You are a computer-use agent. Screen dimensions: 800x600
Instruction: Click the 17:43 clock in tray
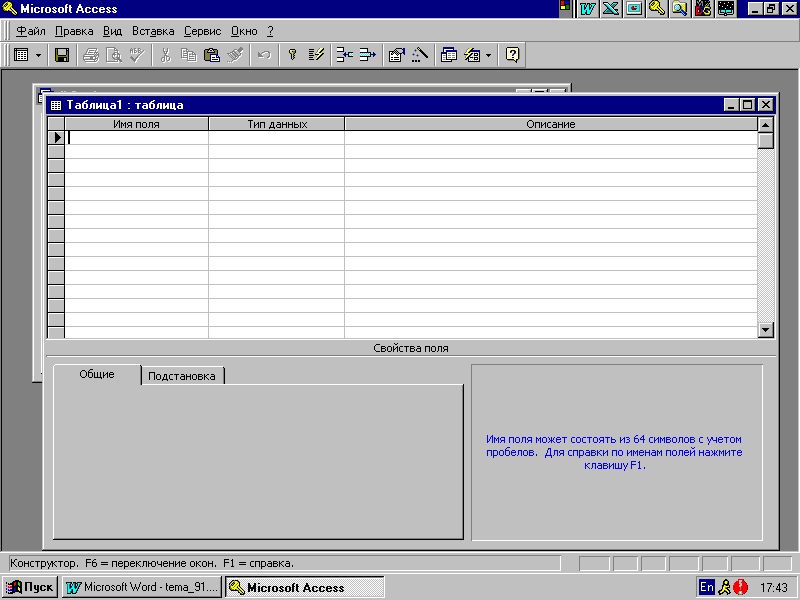tap(773, 588)
